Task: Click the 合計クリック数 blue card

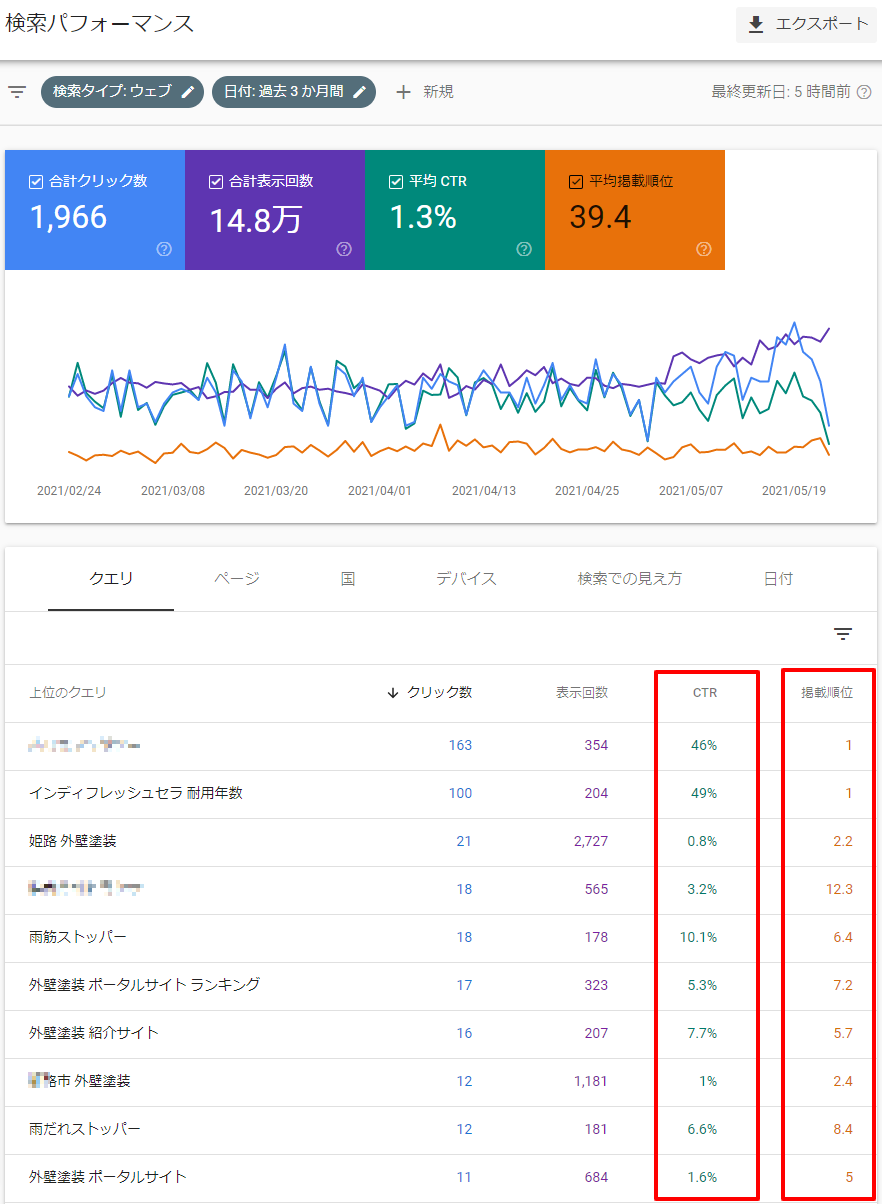Action: point(95,210)
